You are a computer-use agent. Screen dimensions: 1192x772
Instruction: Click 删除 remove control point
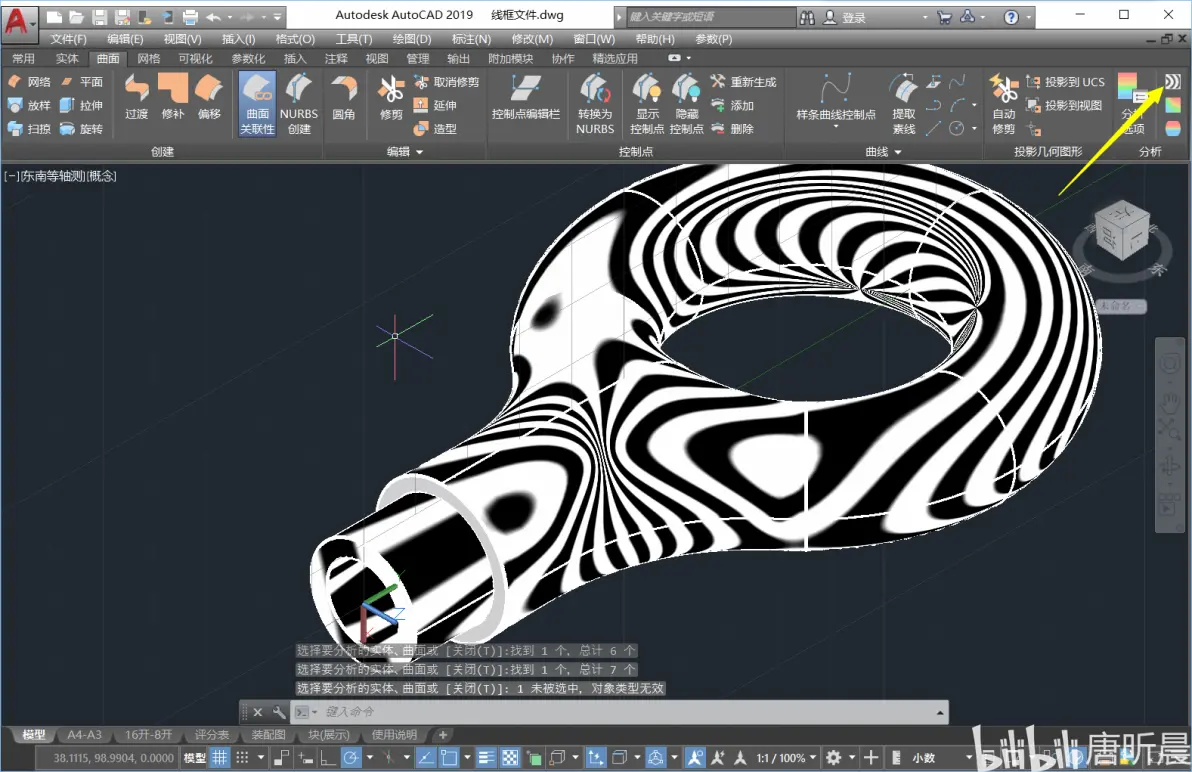click(733, 129)
